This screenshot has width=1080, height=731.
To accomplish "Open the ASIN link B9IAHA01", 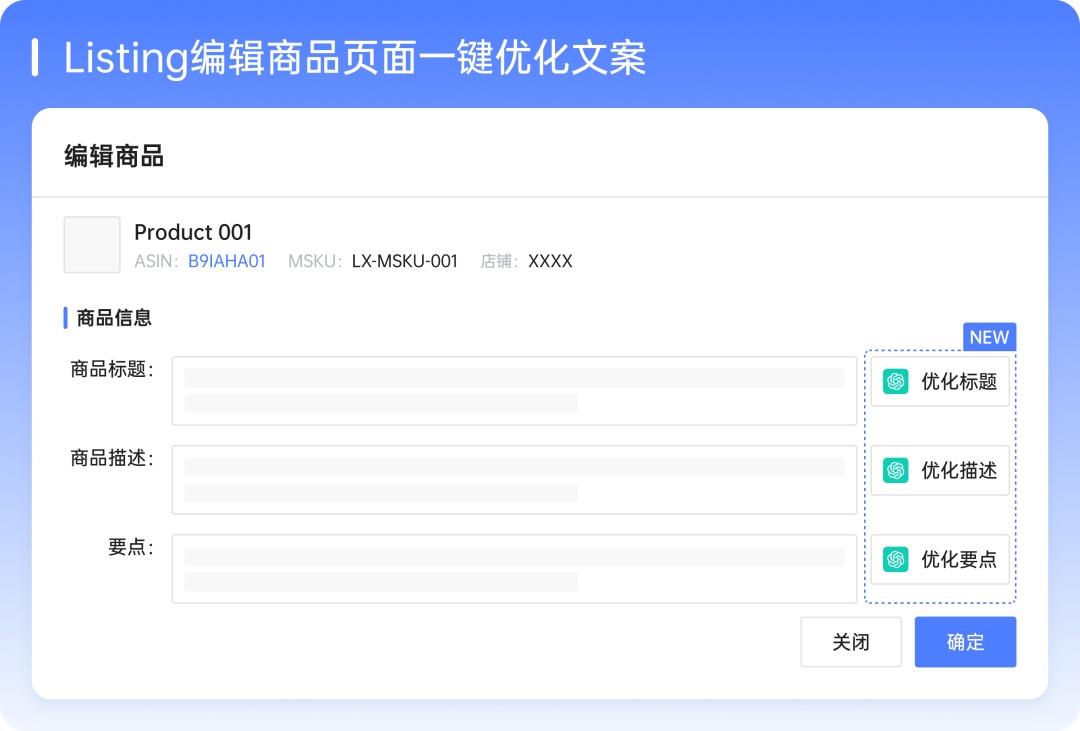I will pyautogui.click(x=227, y=261).
